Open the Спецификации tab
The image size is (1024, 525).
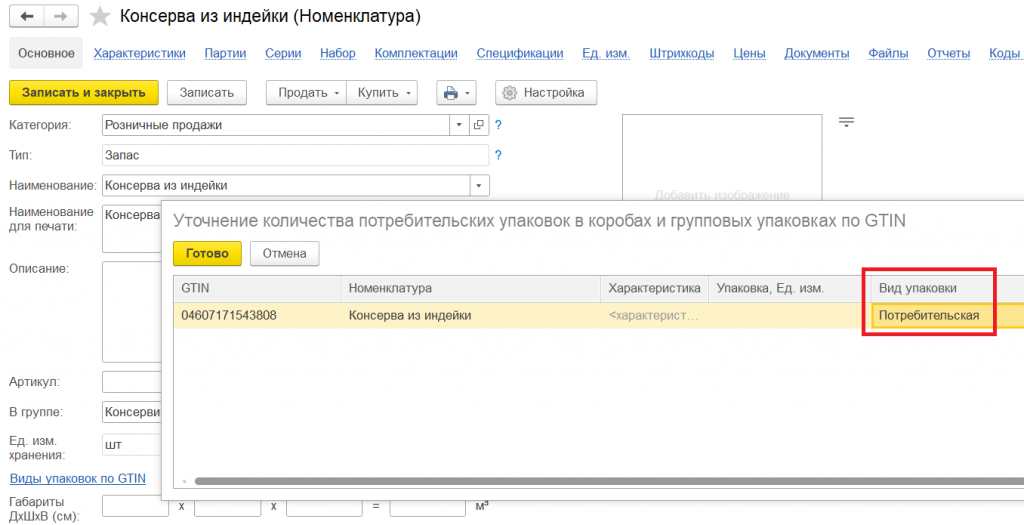(x=520, y=54)
